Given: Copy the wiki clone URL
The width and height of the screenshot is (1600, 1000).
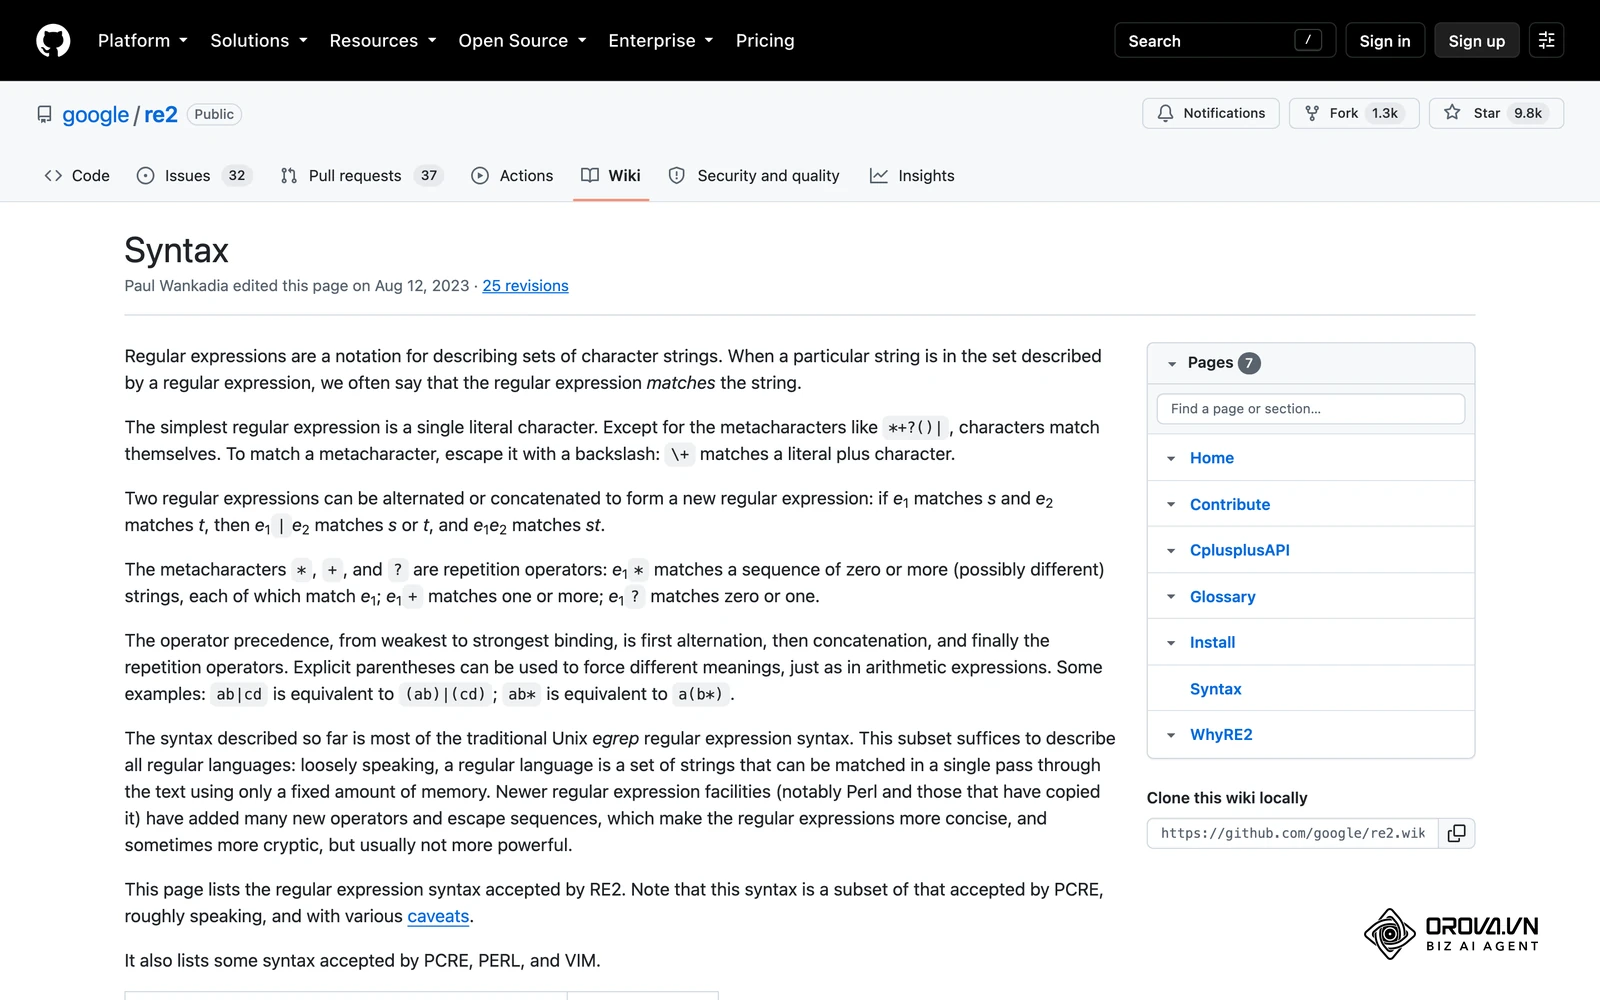Looking at the screenshot, I should tap(1457, 833).
